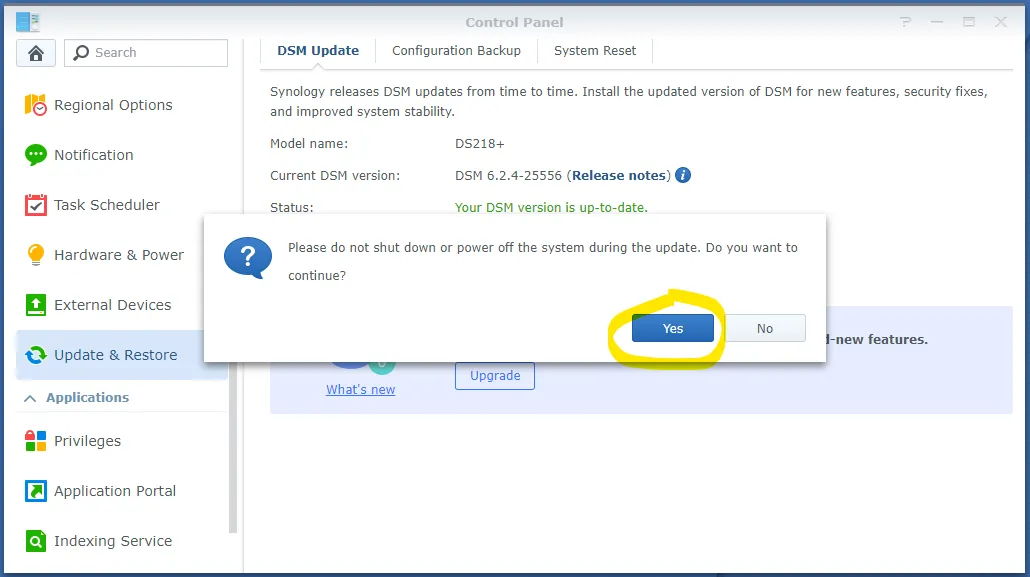1030x577 pixels.
Task: Click the Privileges colored squares icon
Action: [35, 441]
